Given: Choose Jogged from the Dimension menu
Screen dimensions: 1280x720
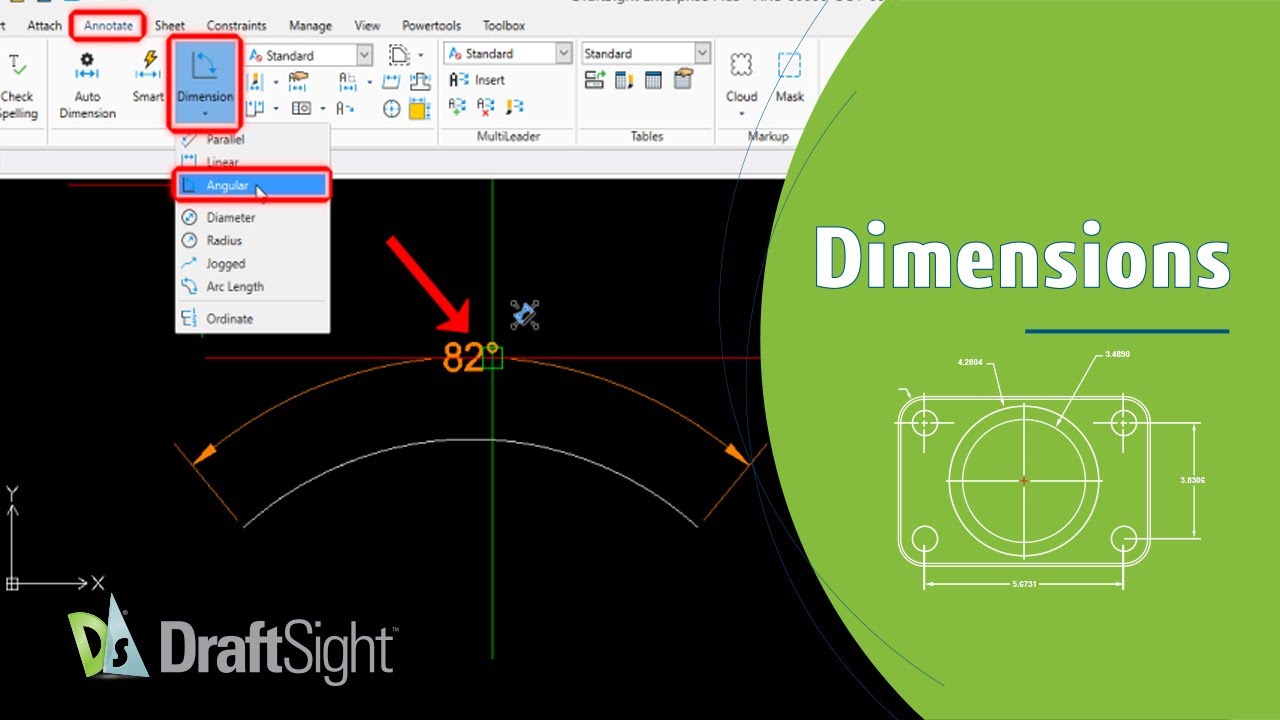Looking at the screenshot, I should [252, 263].
